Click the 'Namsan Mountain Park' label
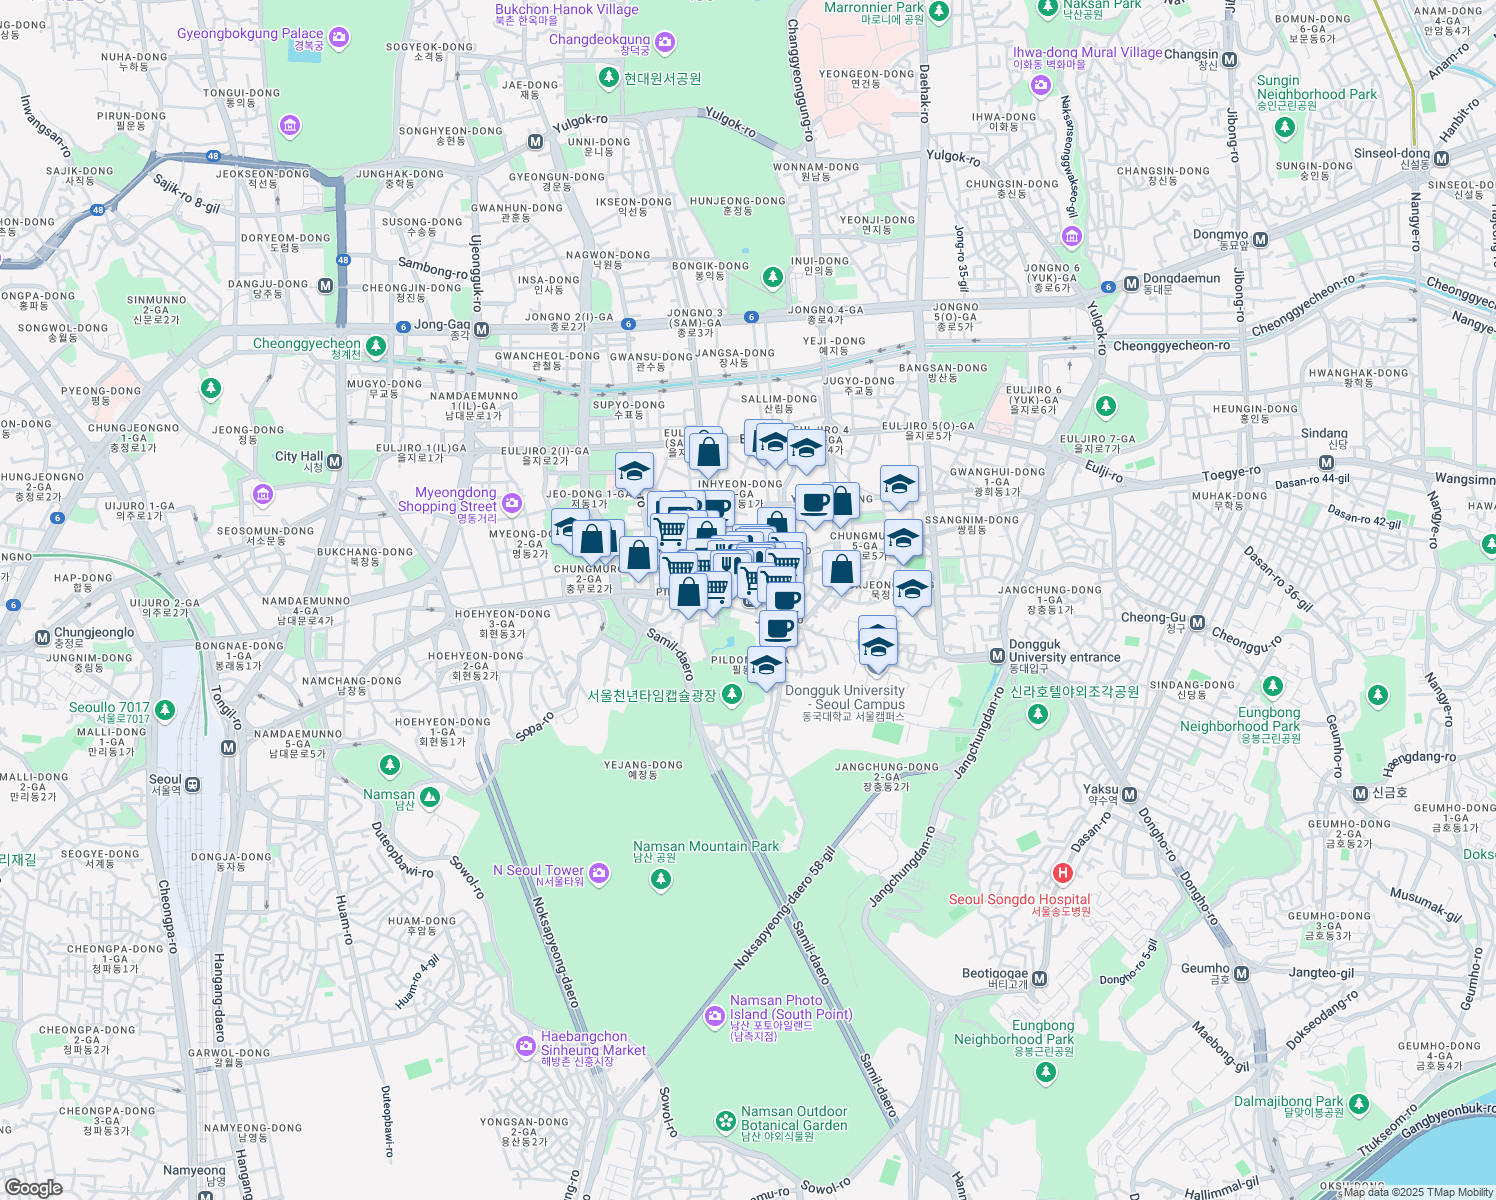Screen dimensions: 1496x1200 click(706, 846)
